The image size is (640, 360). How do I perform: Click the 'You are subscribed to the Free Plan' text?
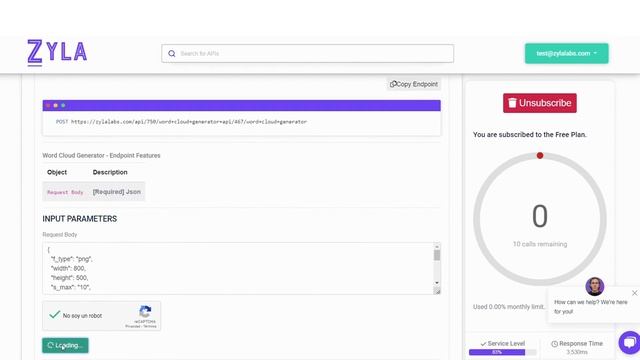[529, 134]
